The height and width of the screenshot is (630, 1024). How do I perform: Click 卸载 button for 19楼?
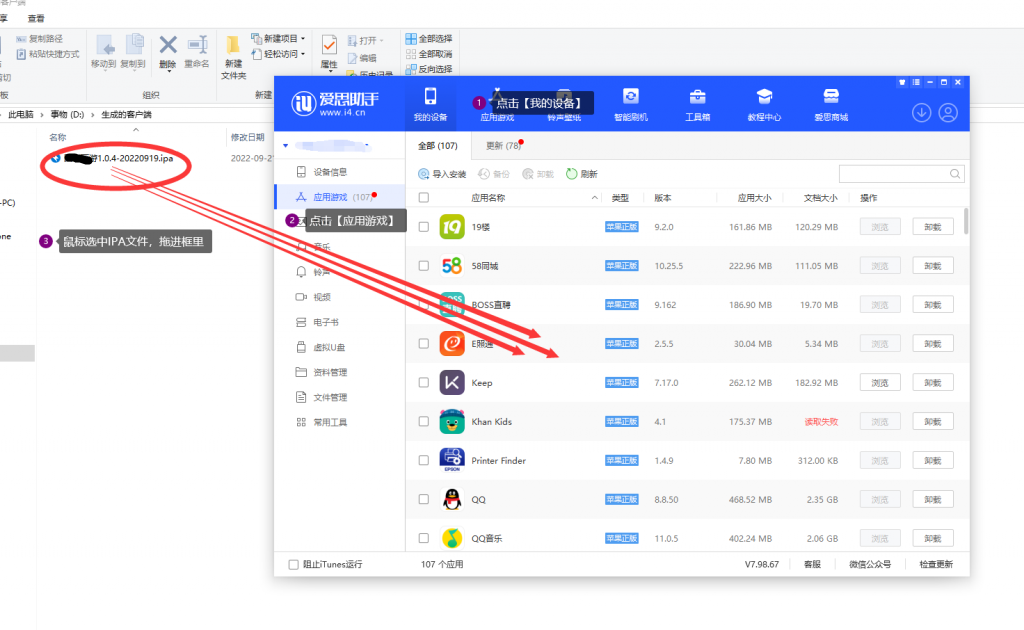(933, 227)
